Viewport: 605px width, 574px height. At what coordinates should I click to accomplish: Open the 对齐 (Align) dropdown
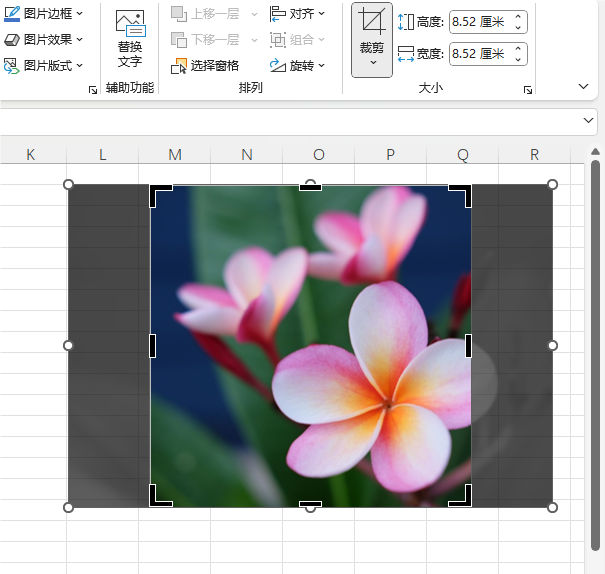[297, 14]
